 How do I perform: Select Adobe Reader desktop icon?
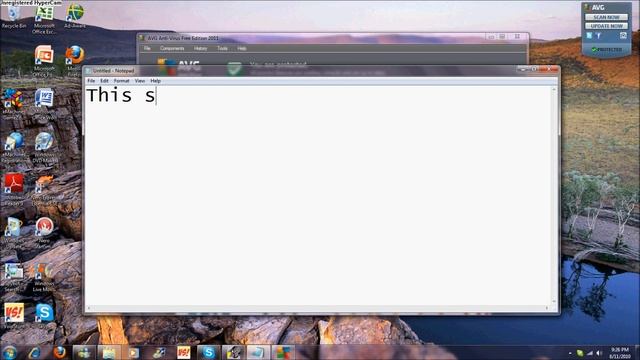[x=14, y=189]
